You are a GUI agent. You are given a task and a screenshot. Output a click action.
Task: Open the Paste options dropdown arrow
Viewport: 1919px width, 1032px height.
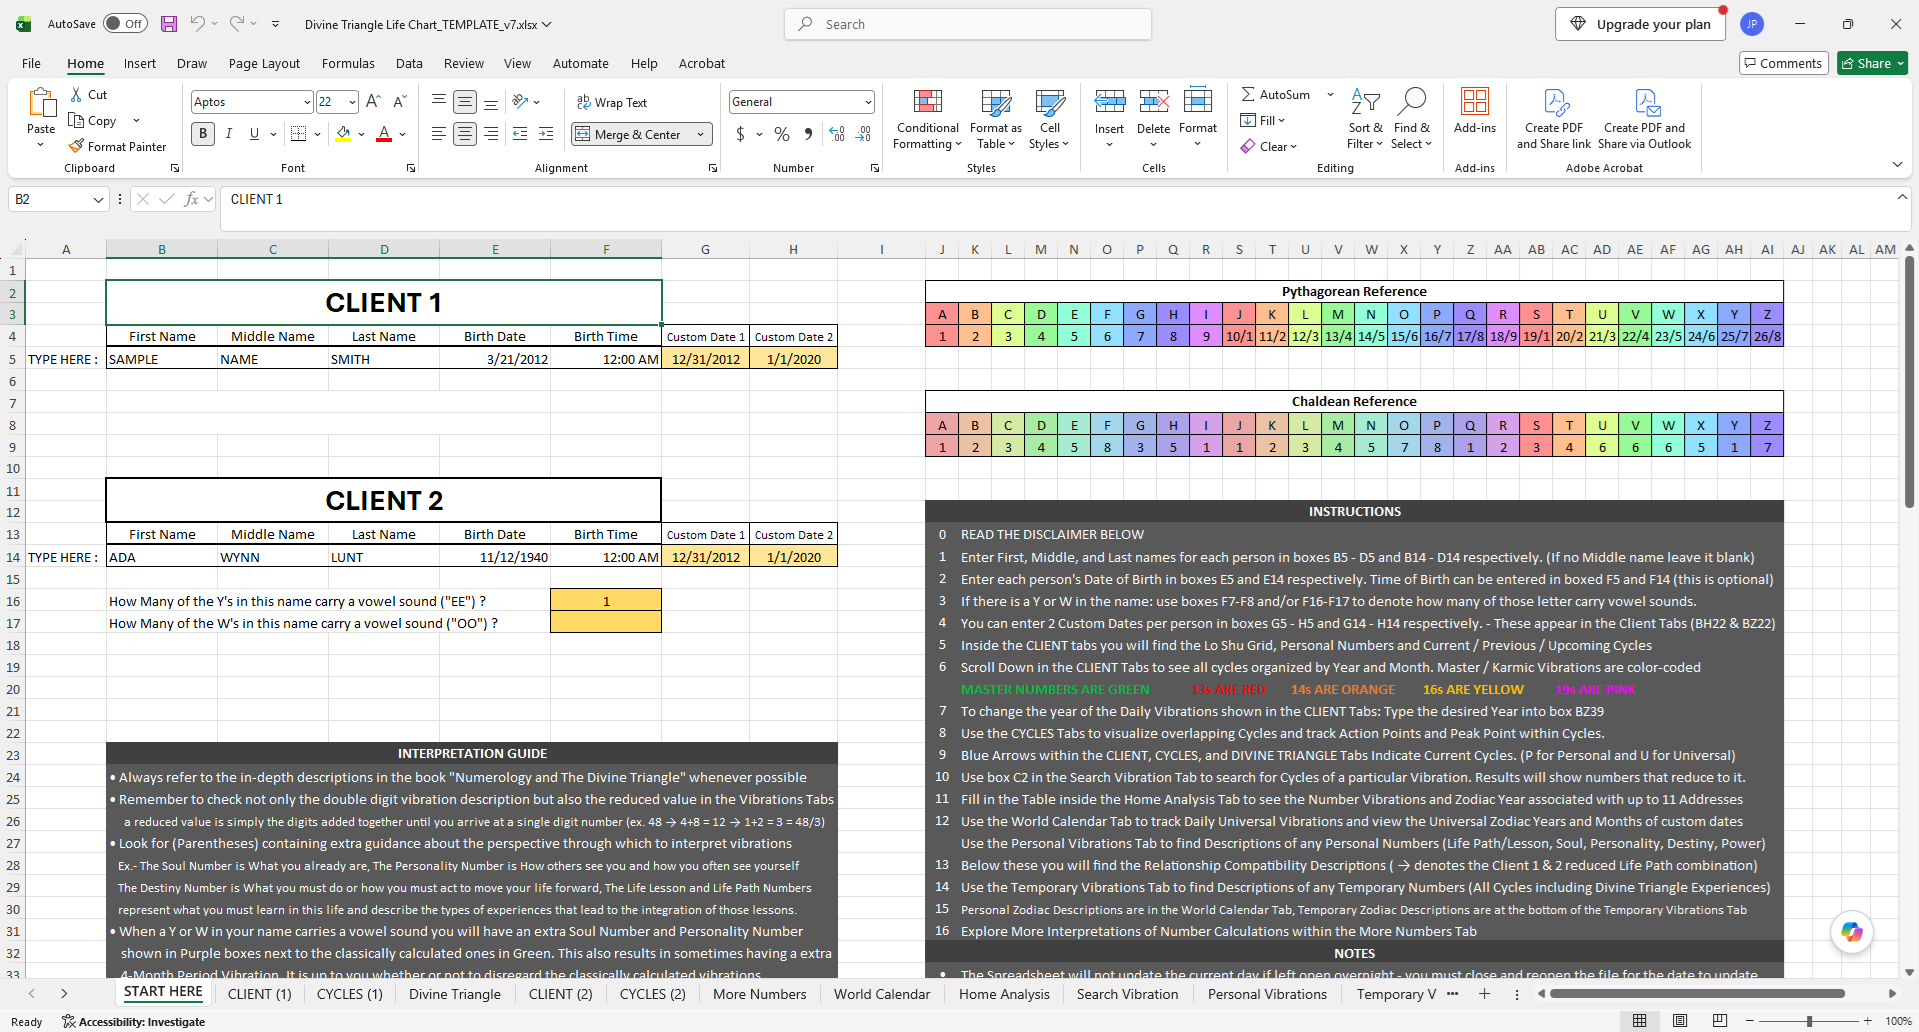tap(41, 146)
